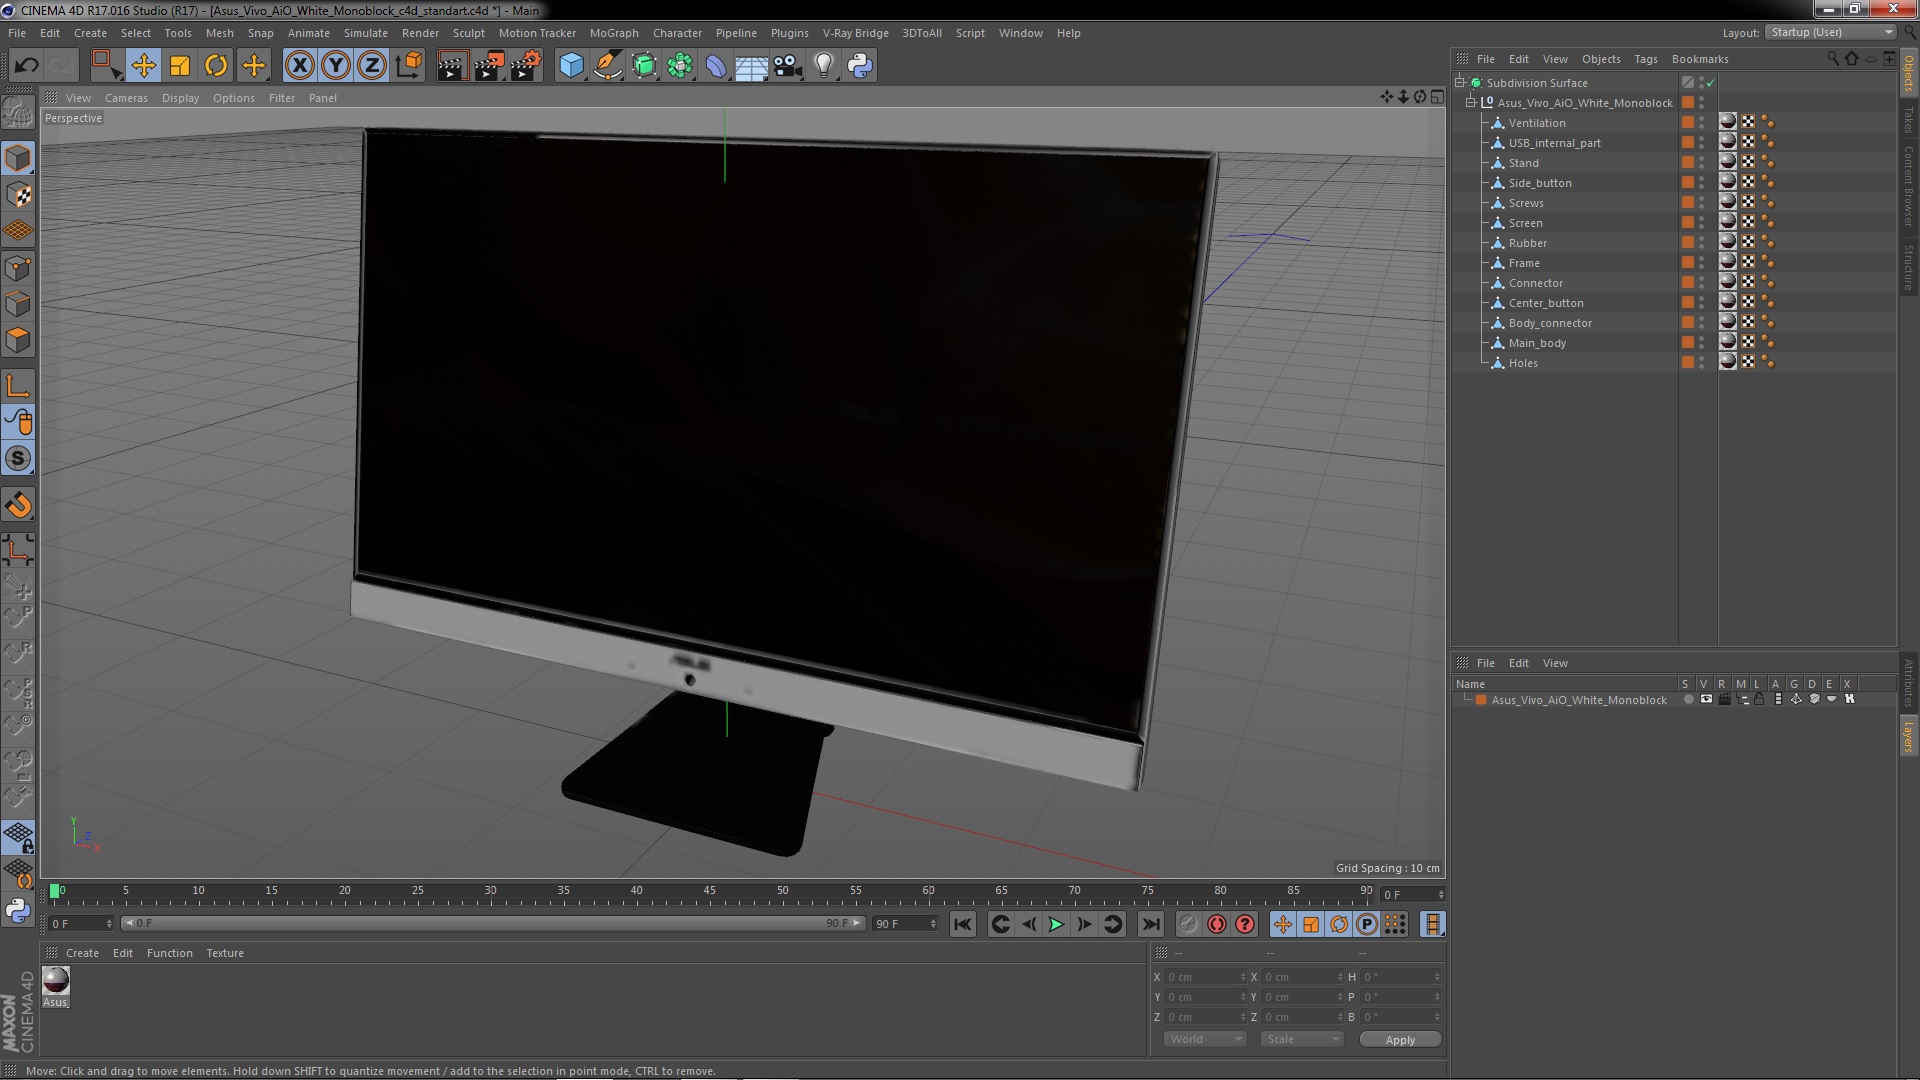Click the X position input field
Screen dimensions: 1920x1080
click(x=1206, y=977)
